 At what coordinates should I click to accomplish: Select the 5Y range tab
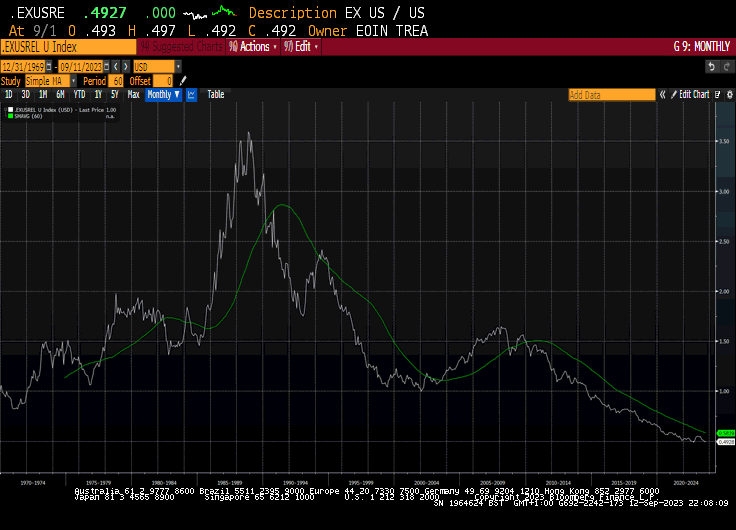point(115,95)
